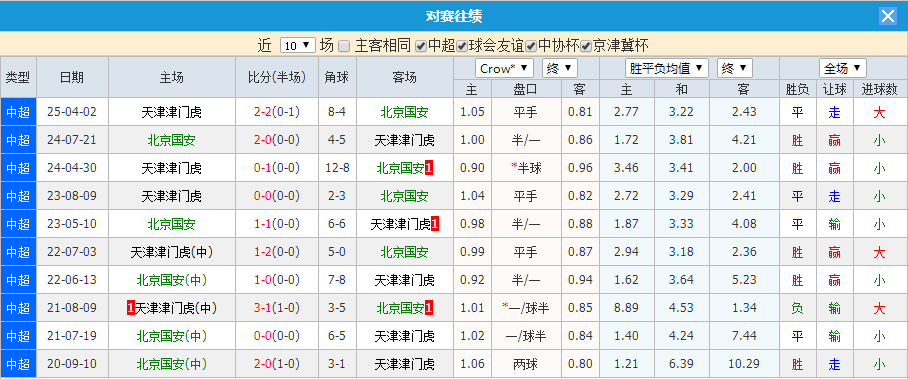Close the 对赛往绩 dialog

coord(888,16)
